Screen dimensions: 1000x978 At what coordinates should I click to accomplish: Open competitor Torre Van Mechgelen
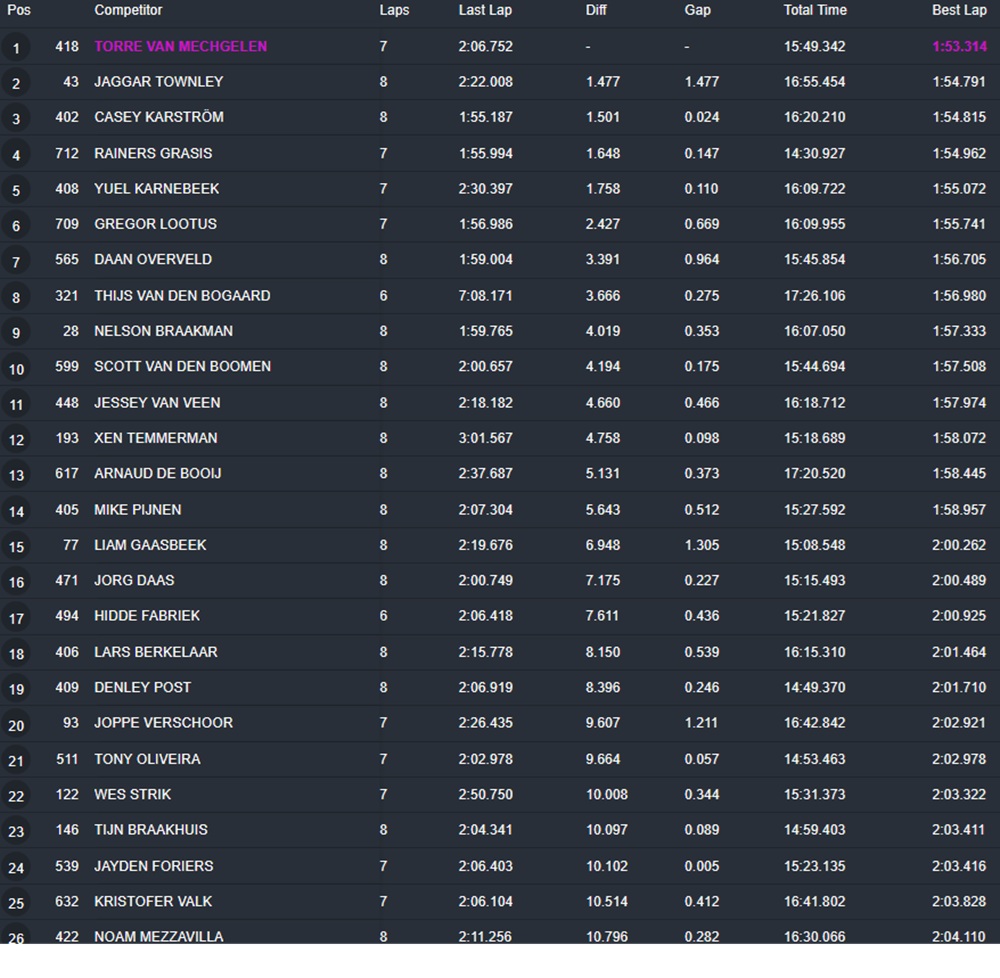(x=180, y=46)
